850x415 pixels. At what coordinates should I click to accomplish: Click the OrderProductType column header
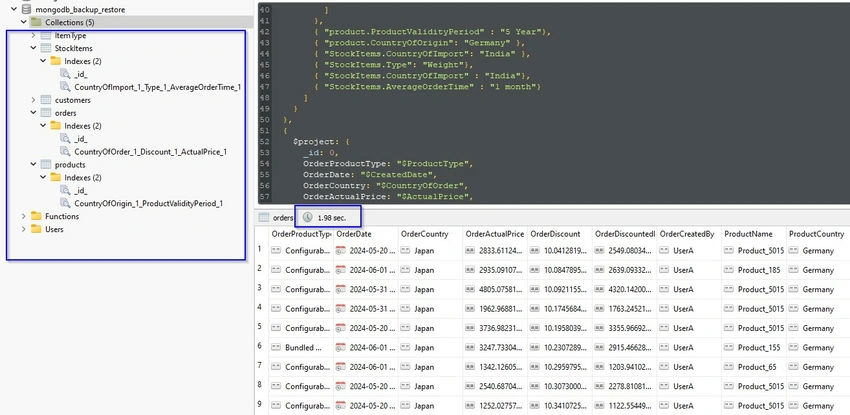(x=301, y=234)
